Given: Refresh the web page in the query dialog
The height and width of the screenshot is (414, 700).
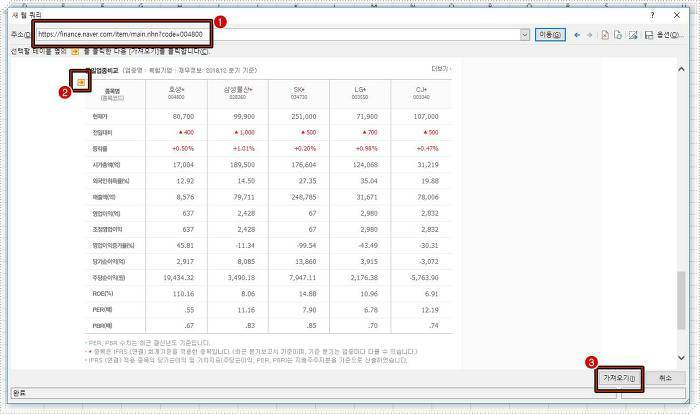Looking at the screenshot, I should click(x=618, y=35).
